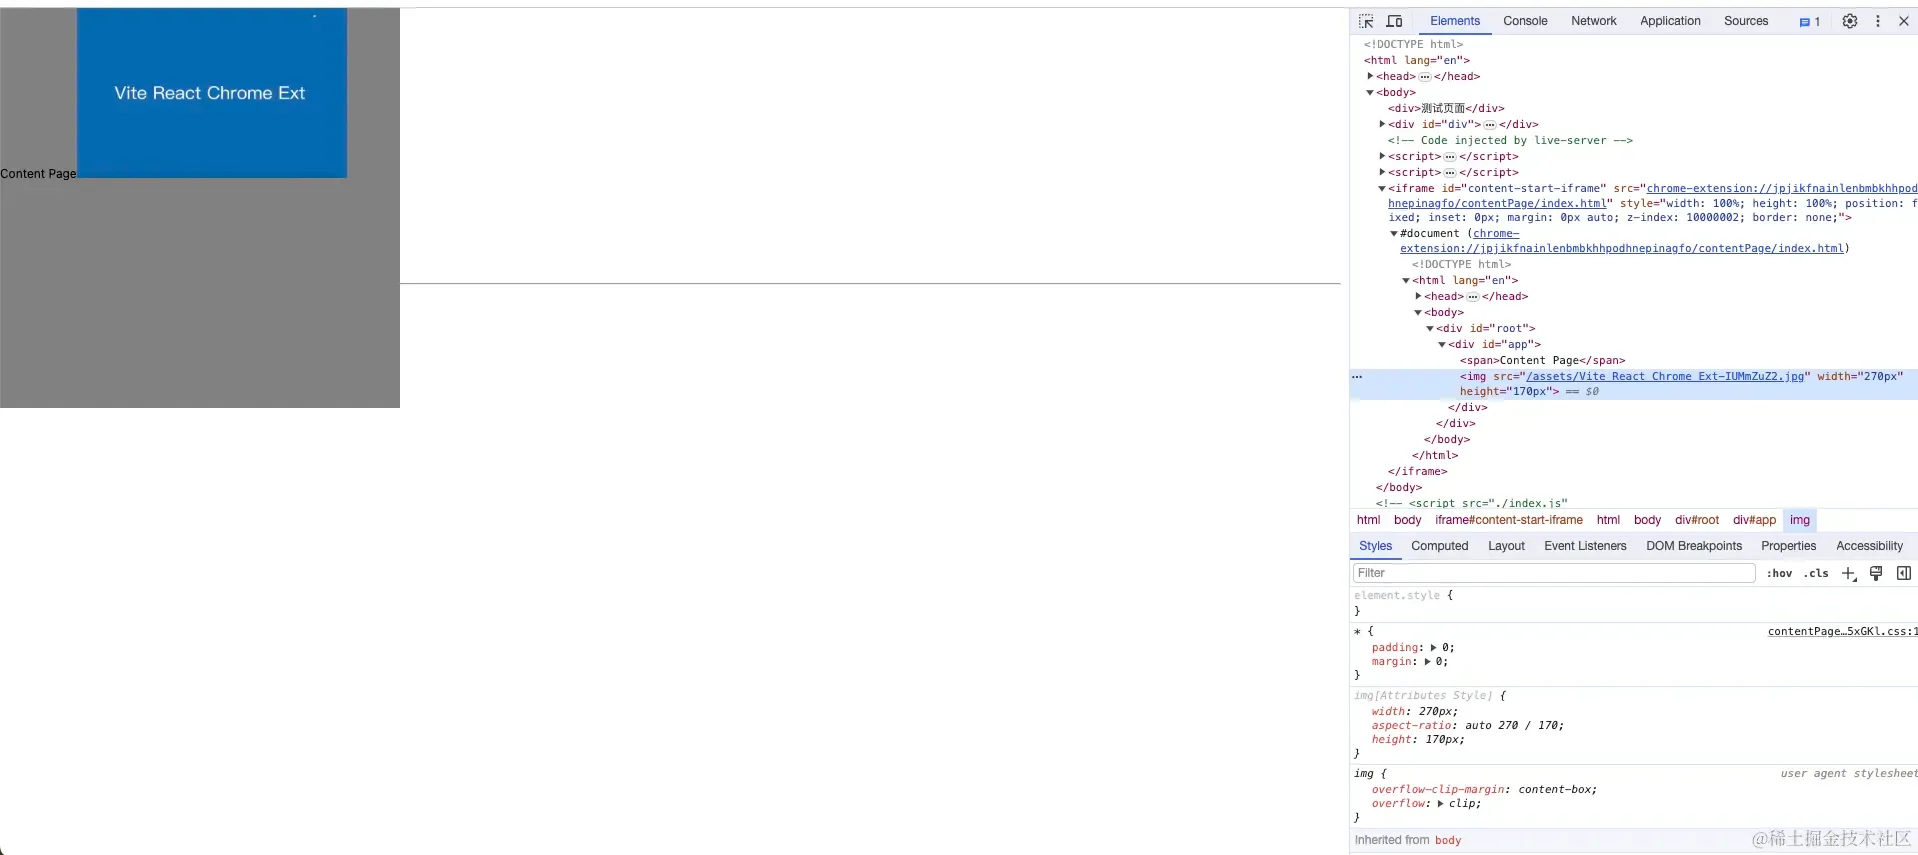Collapse the div id="app" node
This screenshot has height=855, width=1918.
pyautogui.click(x=1442, y=344)
